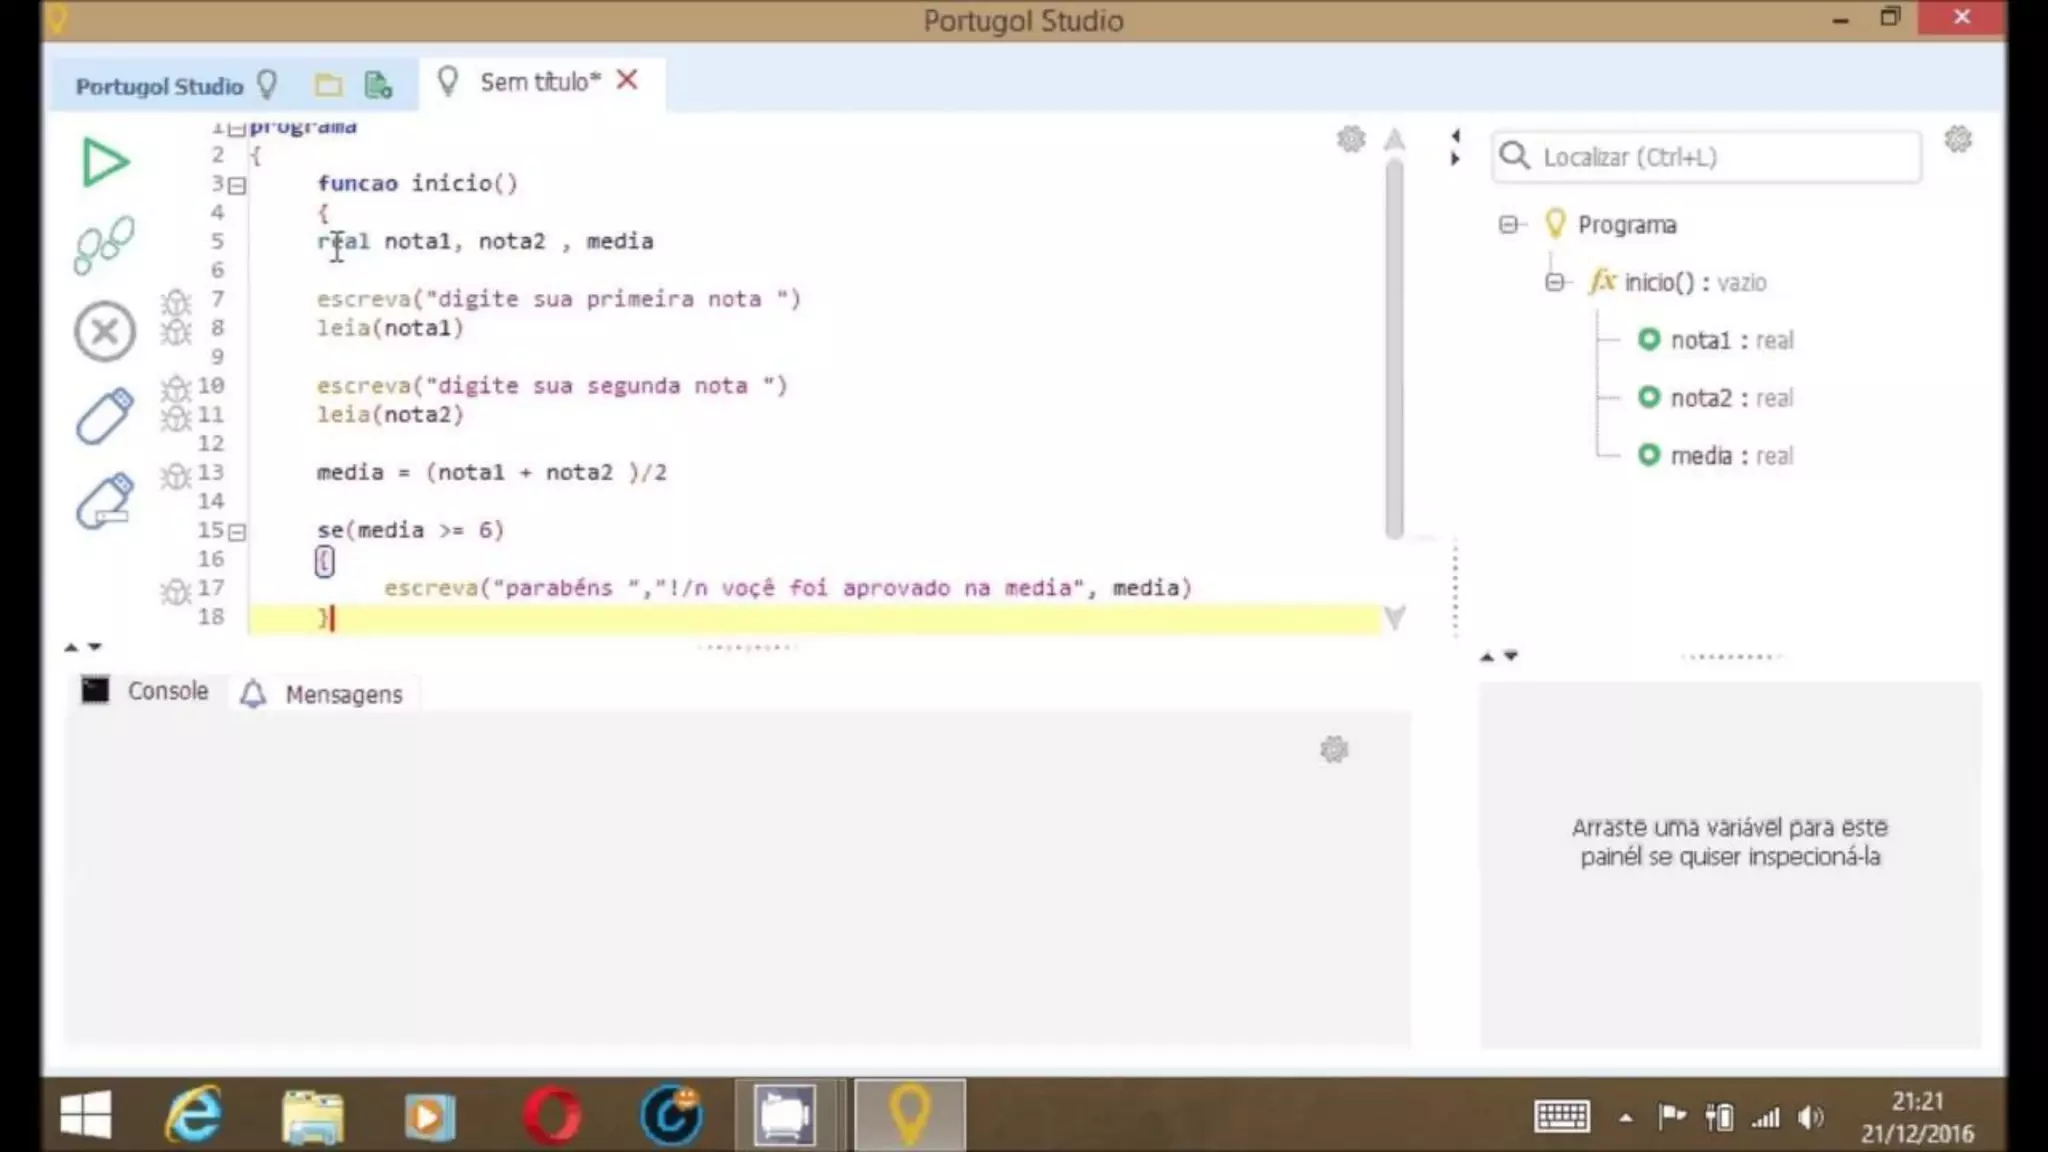This screenshot has width=2048, height=1152.
Task: Toggle breakpoint bug on line 13
Action: (176, 474)
